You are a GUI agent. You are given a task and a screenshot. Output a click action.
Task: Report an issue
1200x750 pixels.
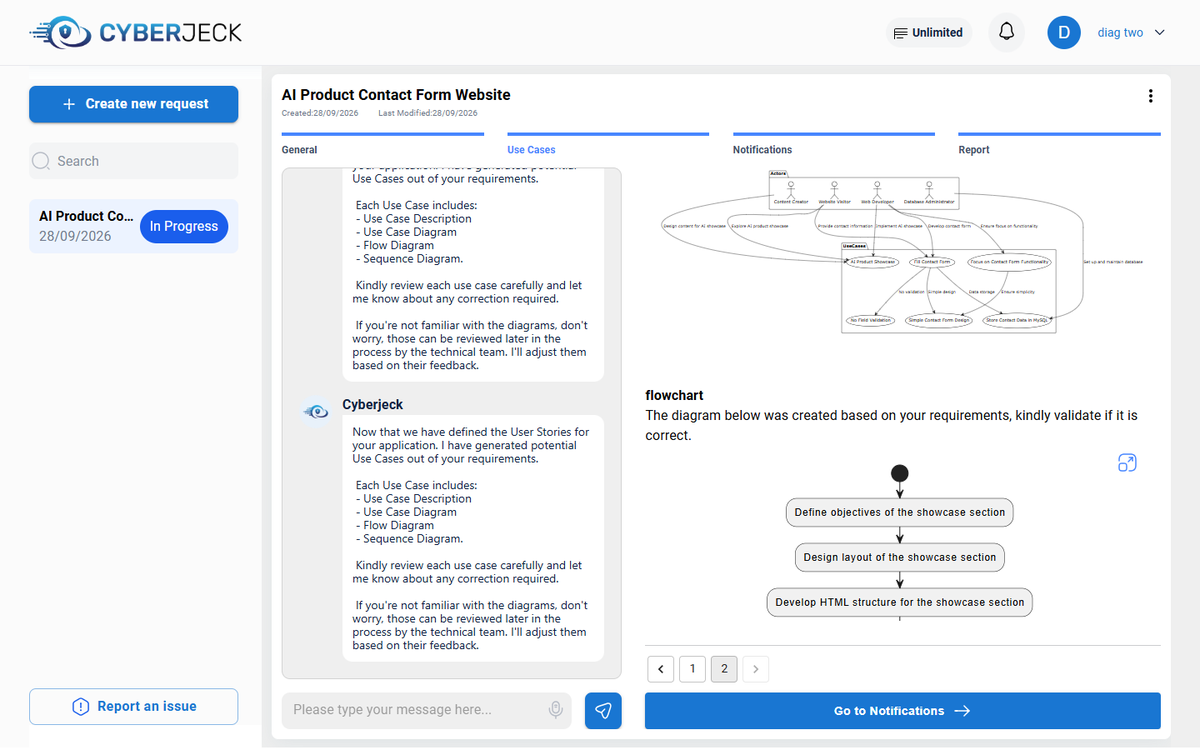click(x=133, y=706)
